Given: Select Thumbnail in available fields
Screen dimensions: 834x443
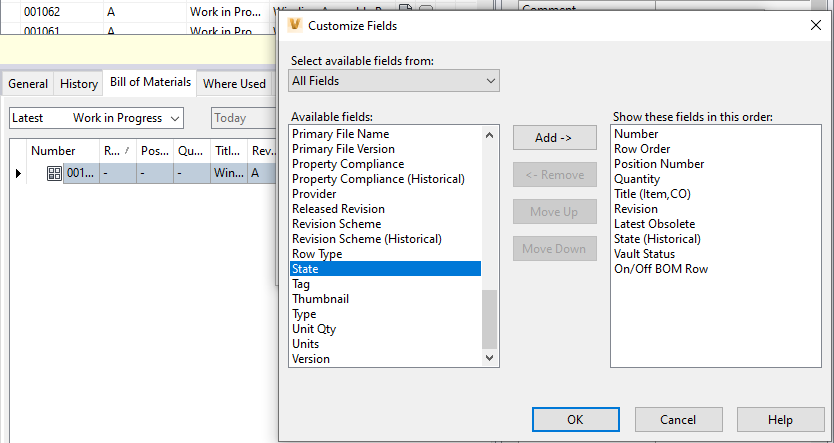Looking at the screenshot, I should click(320, 299).
